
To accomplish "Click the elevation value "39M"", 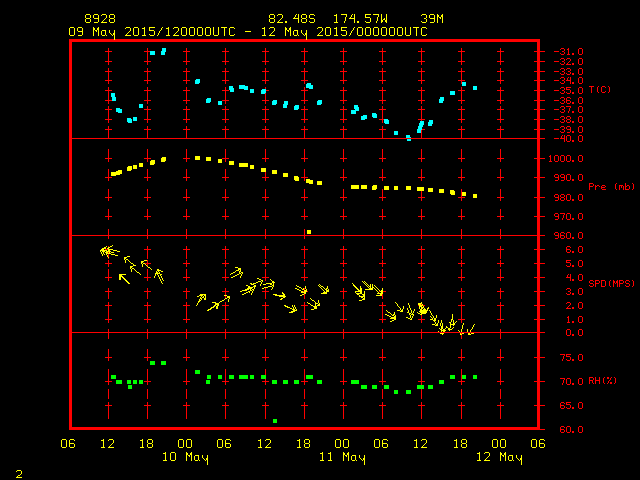I will tap(432, 19).
